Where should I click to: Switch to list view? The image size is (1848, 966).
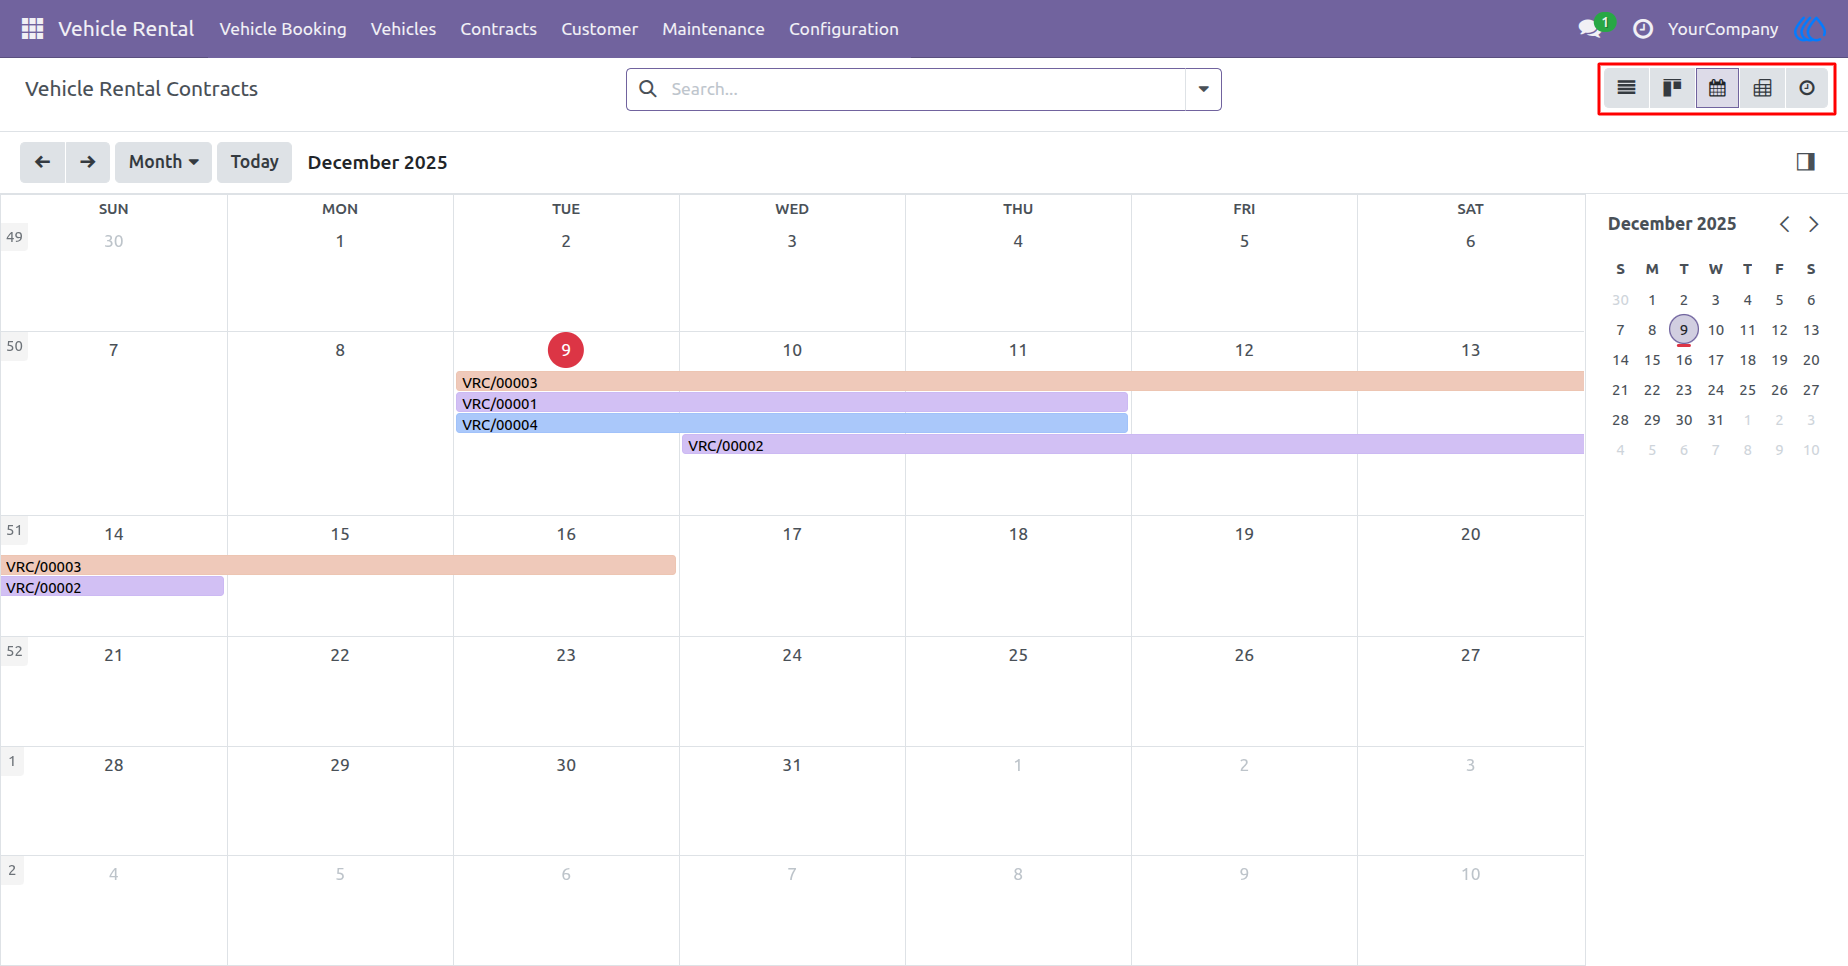pos(1627,88)
